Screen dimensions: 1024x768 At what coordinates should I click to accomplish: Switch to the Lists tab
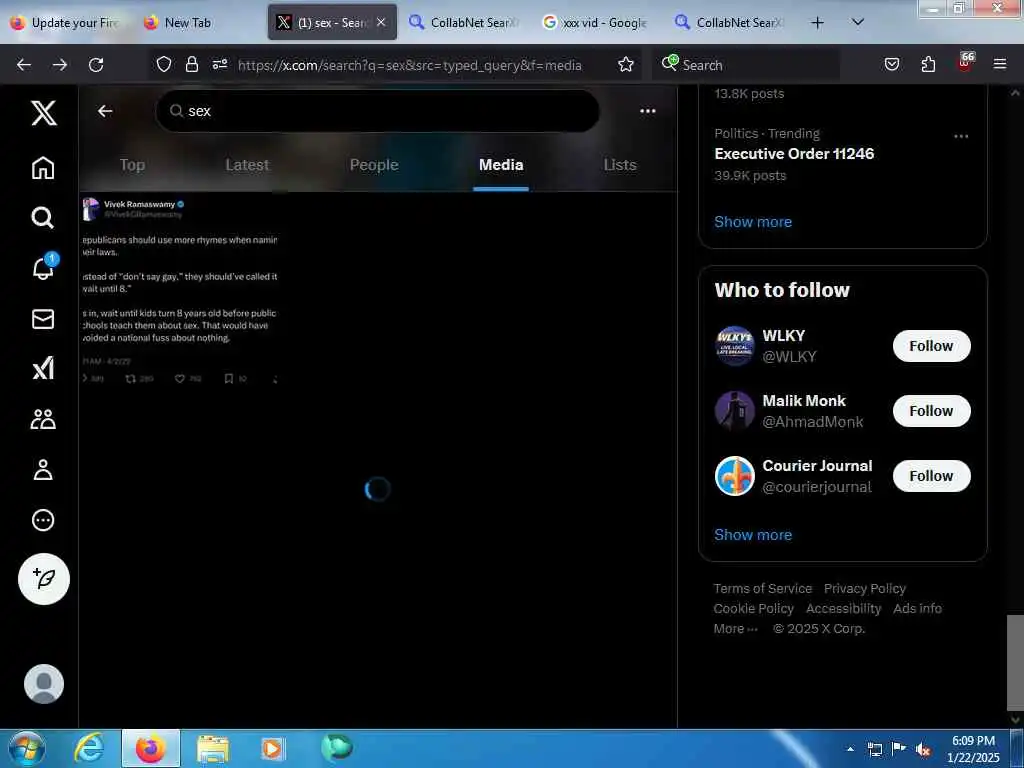(x=620, y=165)
